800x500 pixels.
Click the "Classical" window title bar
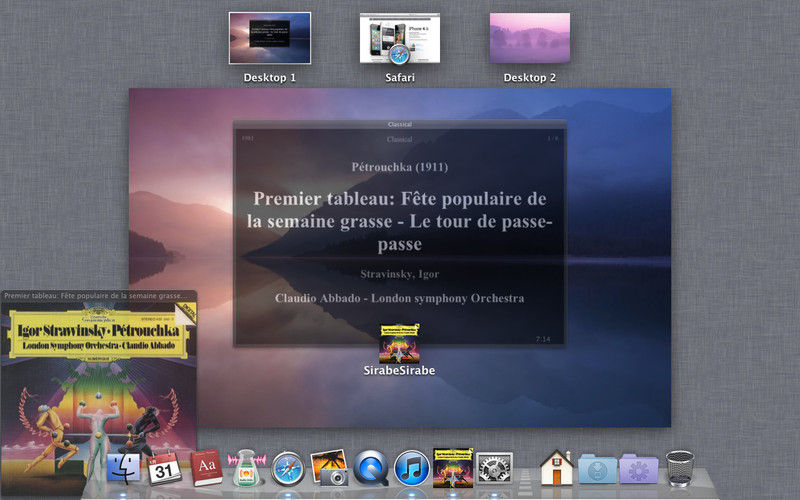tap(399, 124)
